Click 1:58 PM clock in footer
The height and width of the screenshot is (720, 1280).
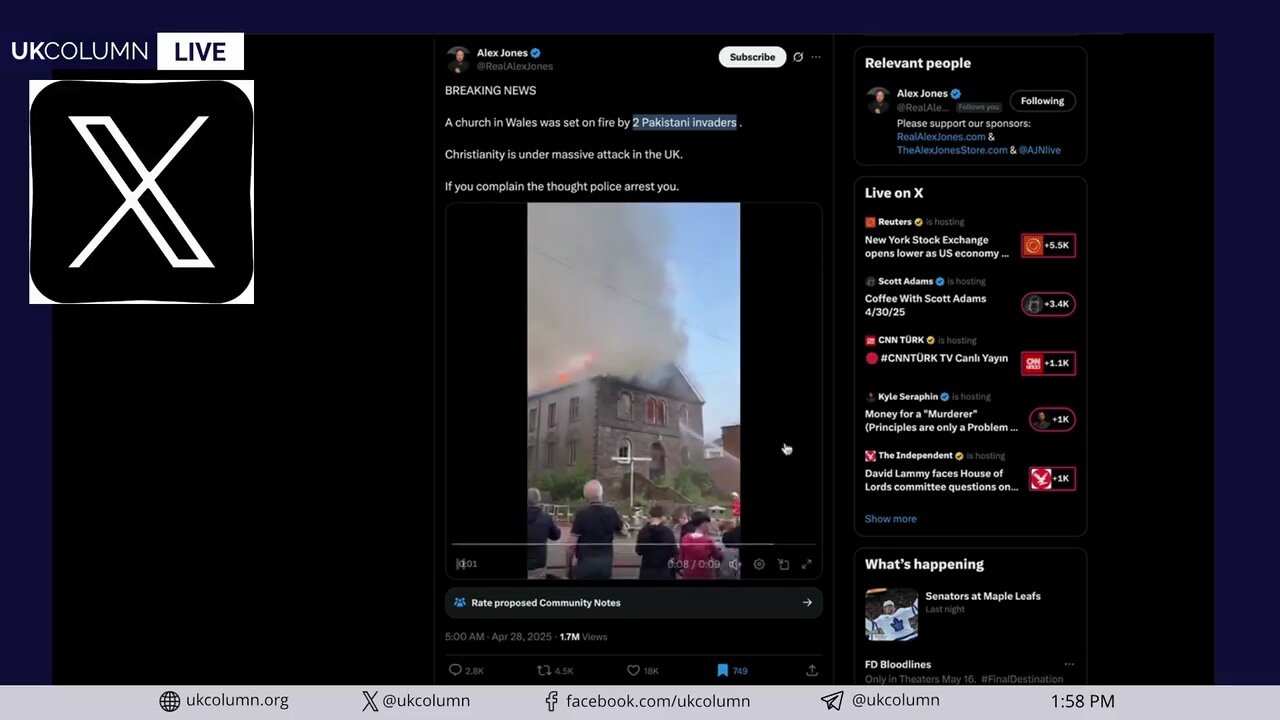[x=1082, y=702]
